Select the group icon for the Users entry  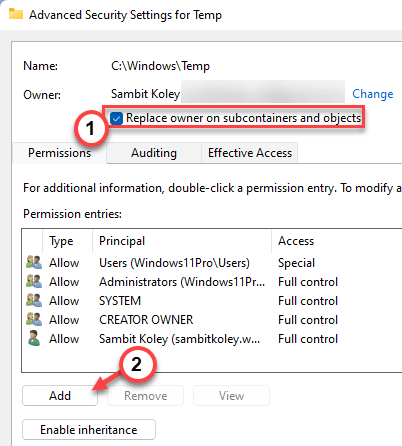tap(34, 262)
